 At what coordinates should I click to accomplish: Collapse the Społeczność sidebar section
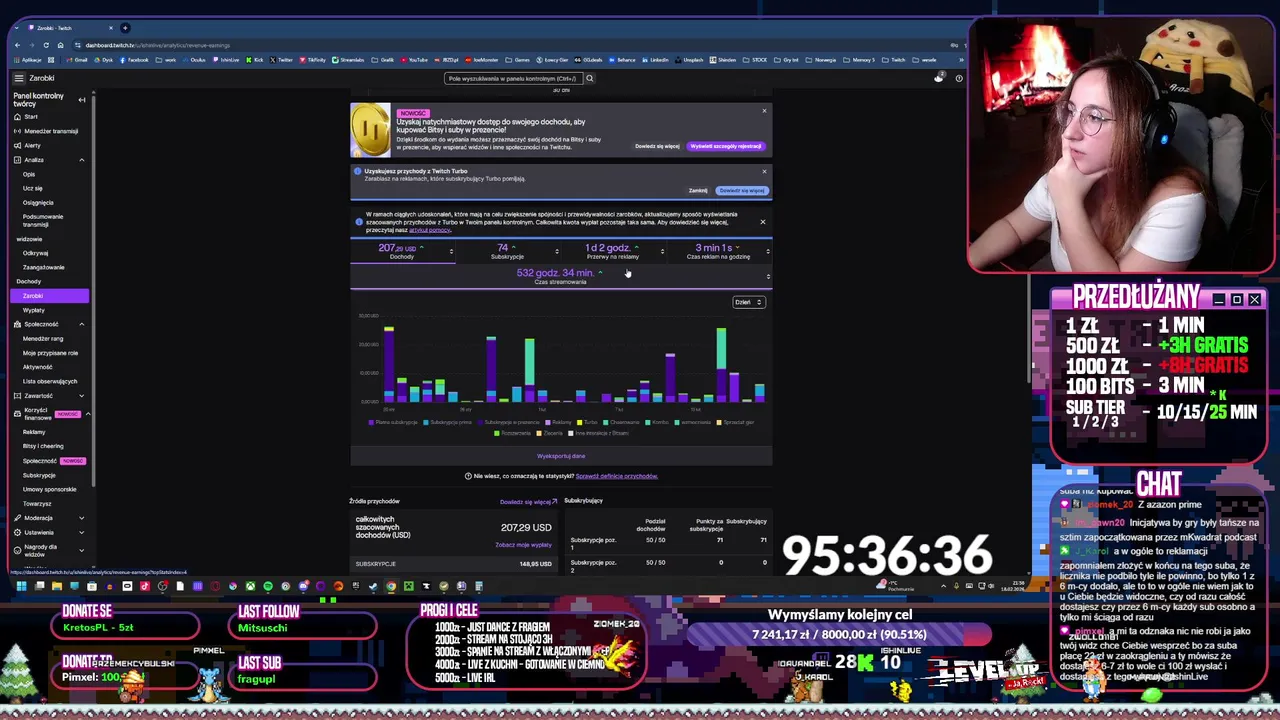82,324
